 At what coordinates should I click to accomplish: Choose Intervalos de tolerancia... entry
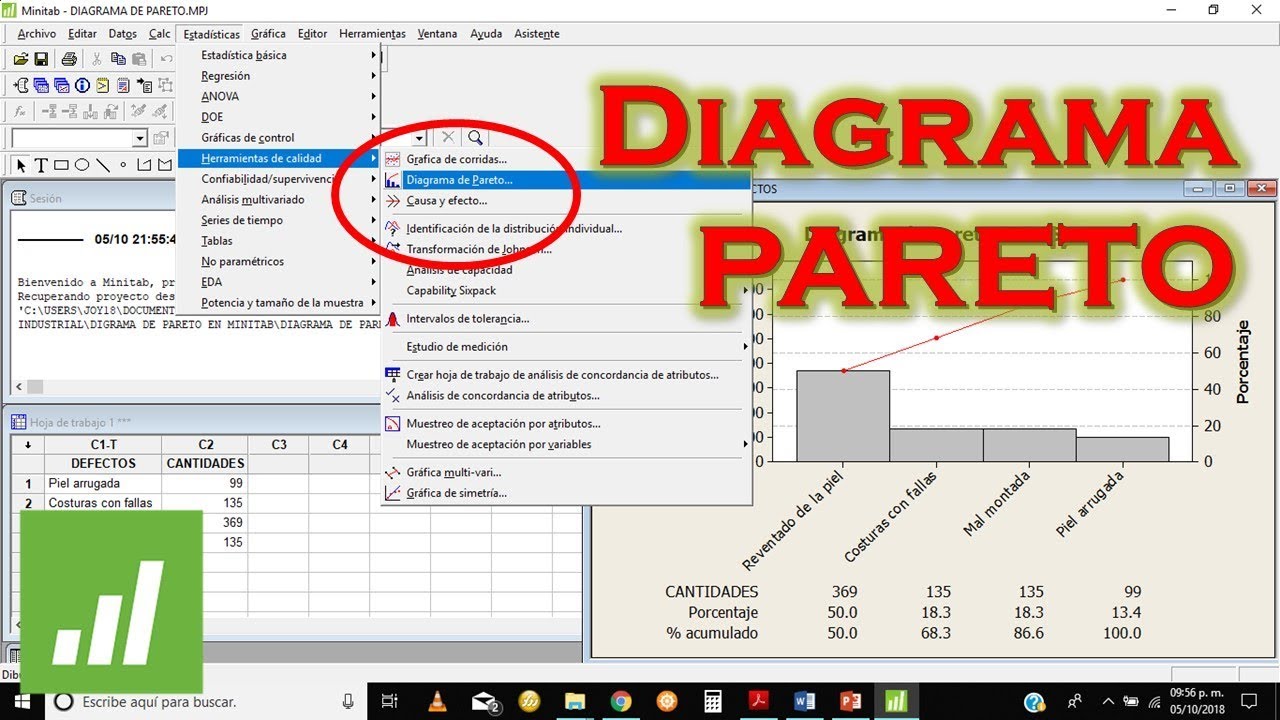point(566,319)
